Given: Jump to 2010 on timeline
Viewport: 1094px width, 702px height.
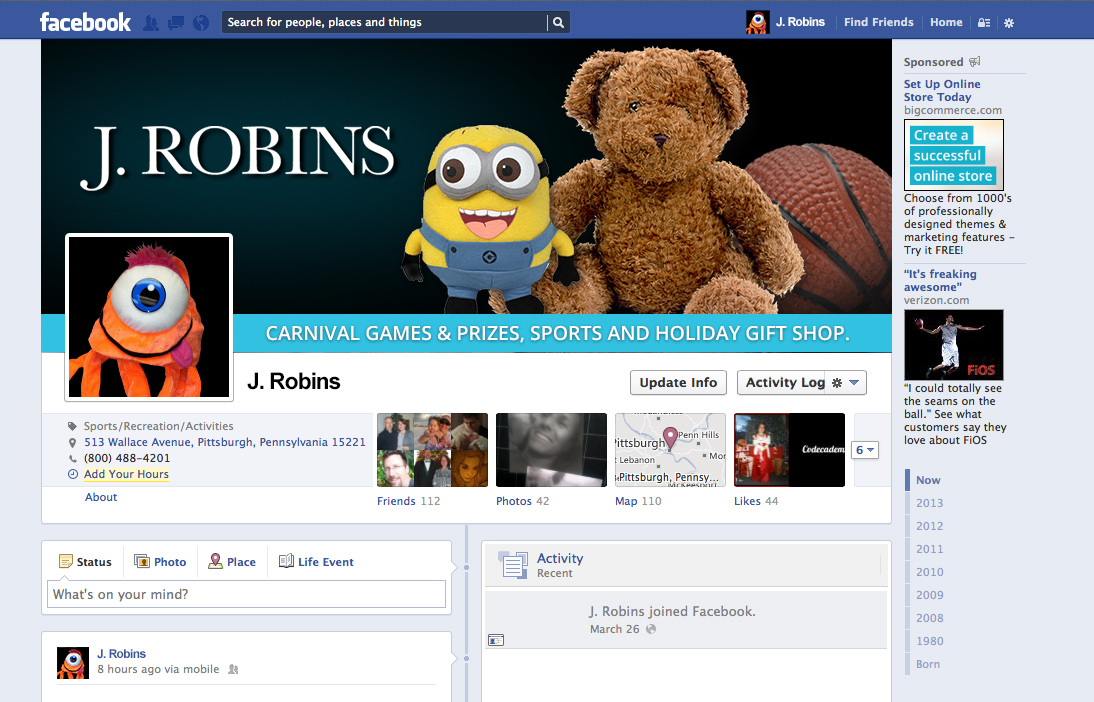Looking at the screenshot, I should [929, 572].
